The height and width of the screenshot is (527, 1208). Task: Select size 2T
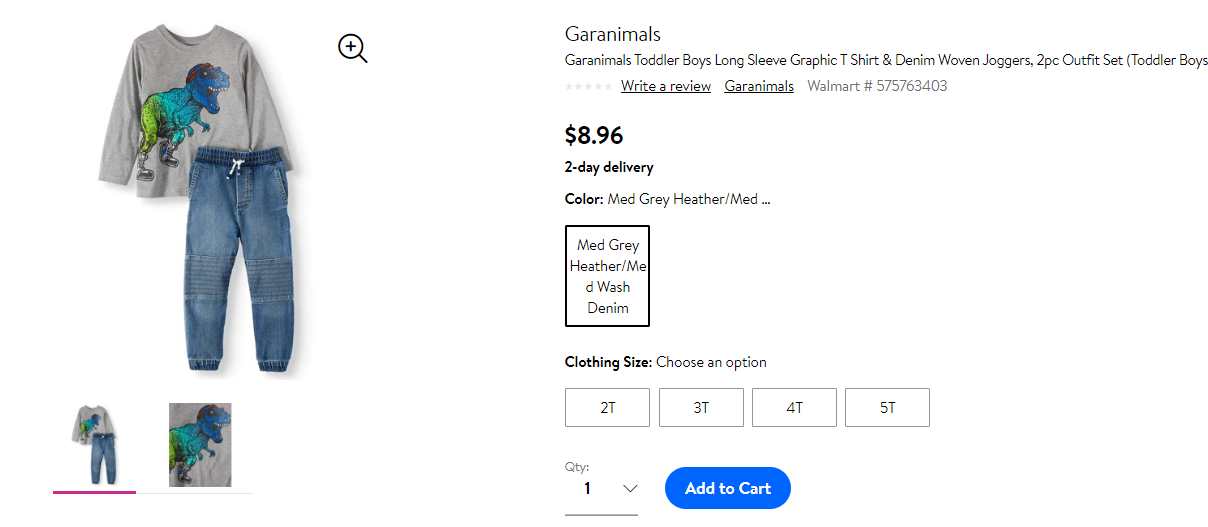(608, 407)
